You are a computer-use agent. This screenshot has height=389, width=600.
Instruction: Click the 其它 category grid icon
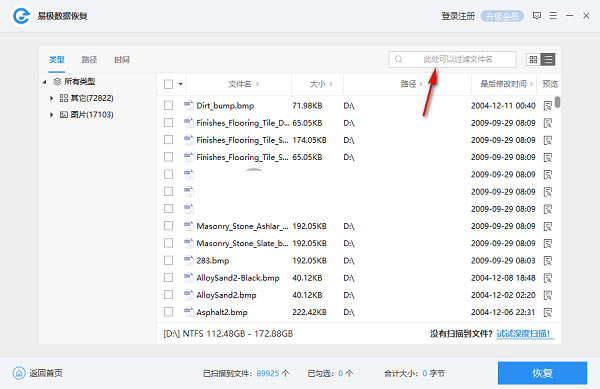64,98
